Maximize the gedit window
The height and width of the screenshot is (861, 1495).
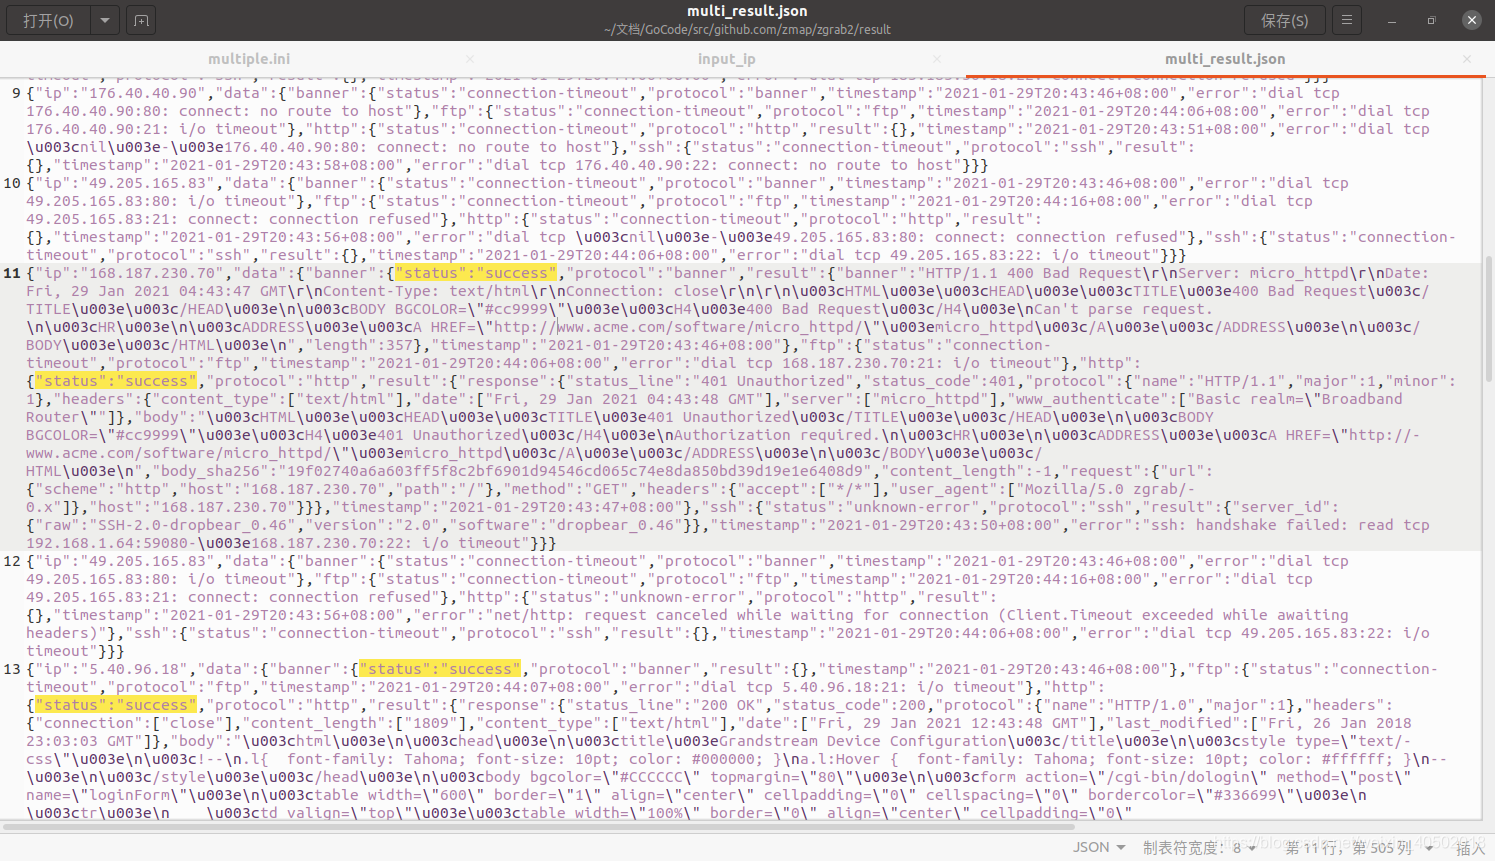point(1431,20)
